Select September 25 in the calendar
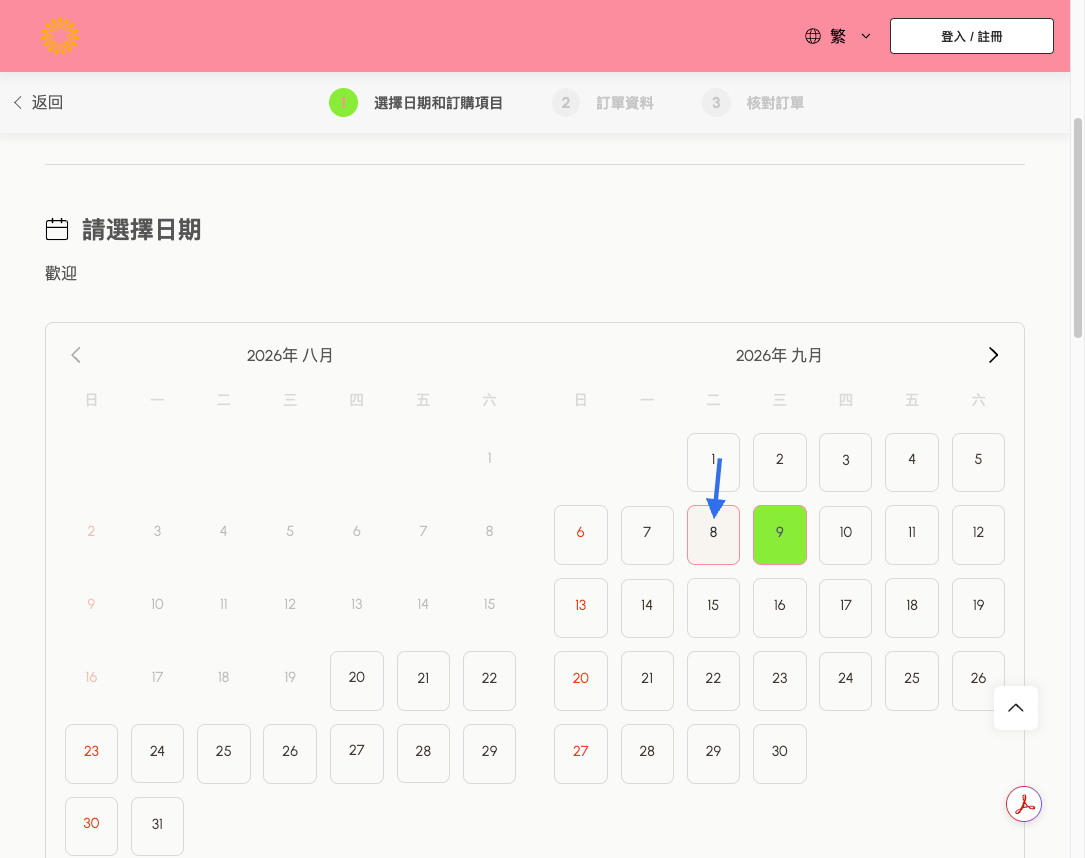 (912, 680)
